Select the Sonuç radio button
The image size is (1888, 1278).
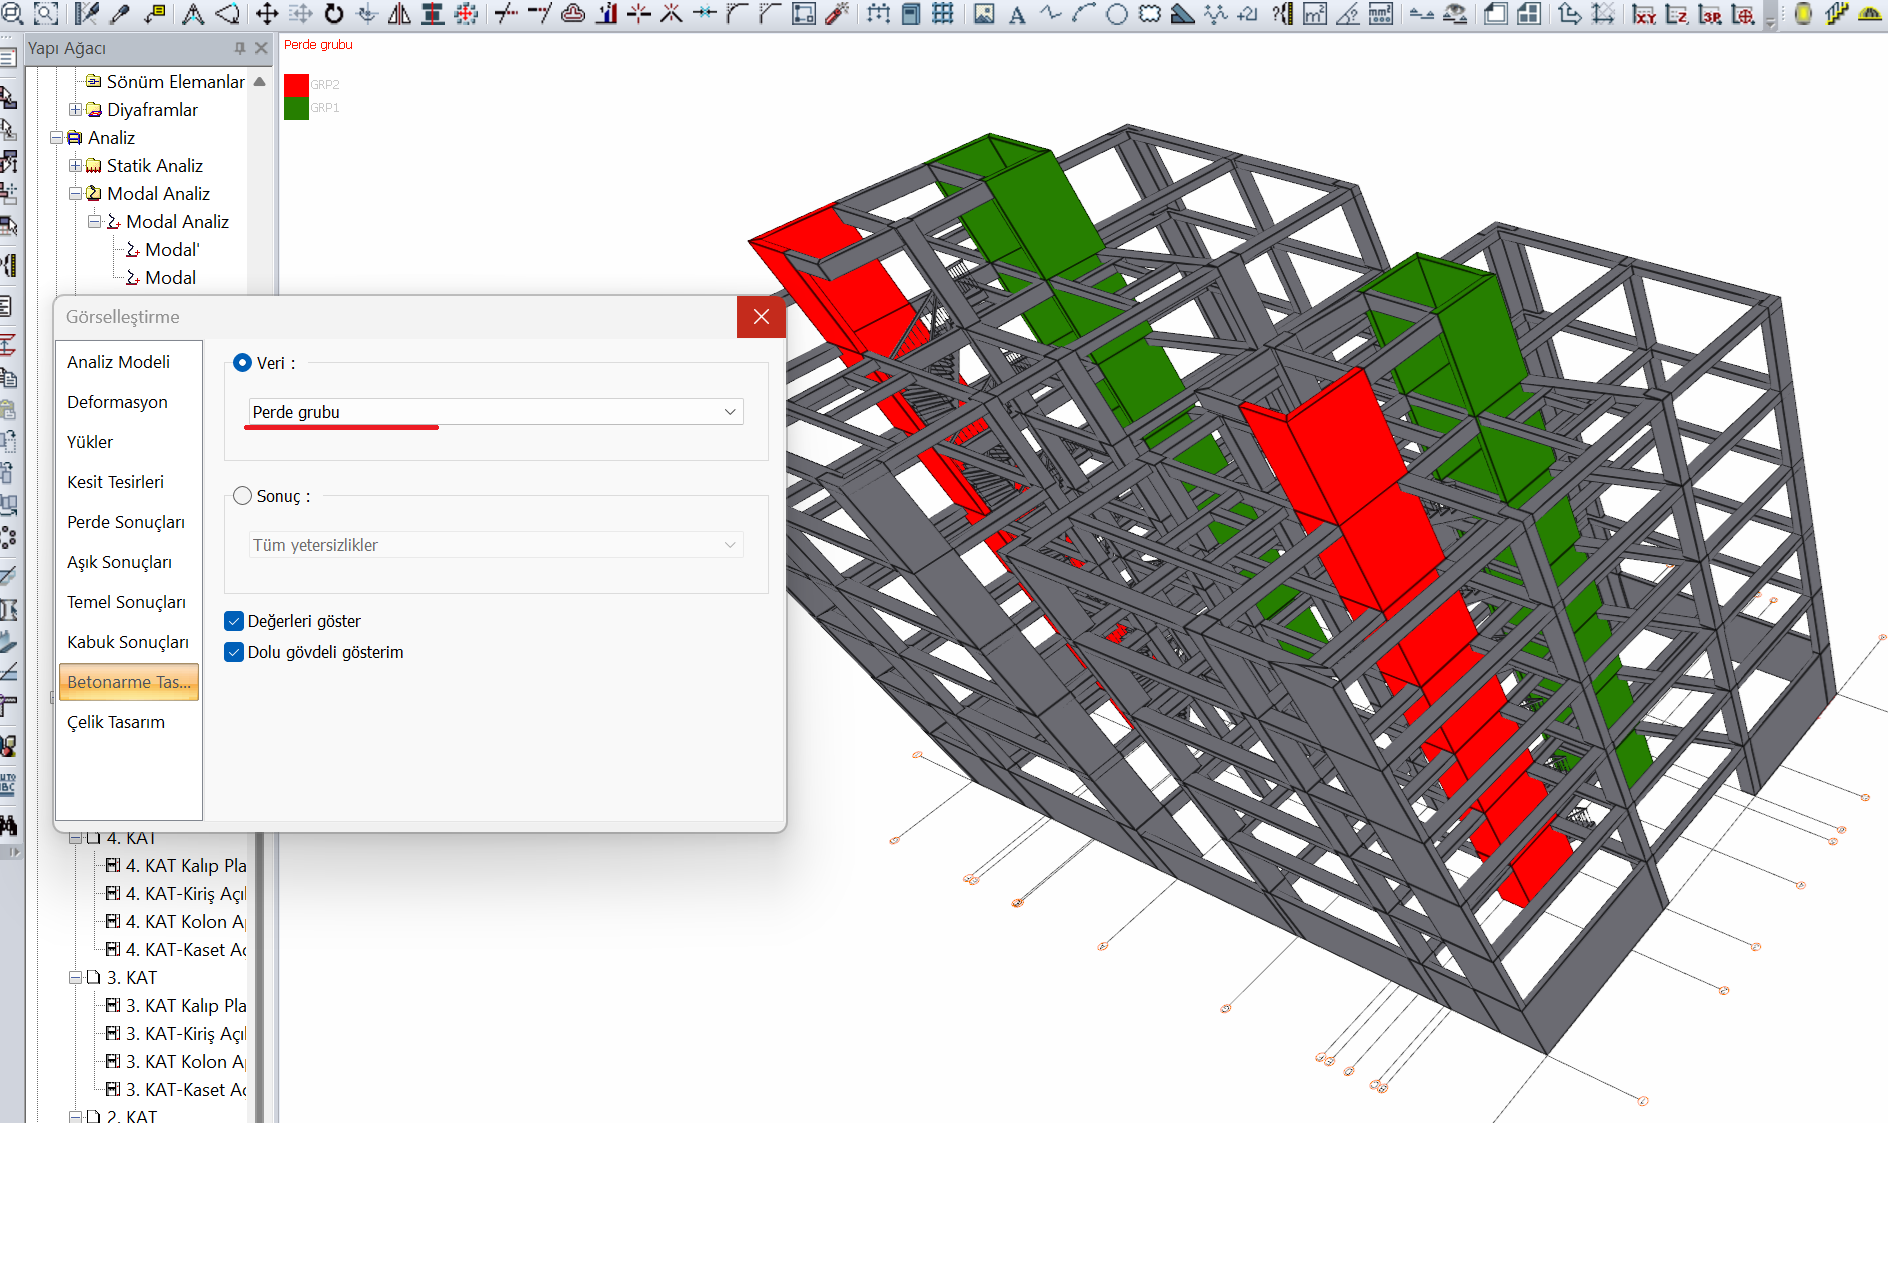242,496
